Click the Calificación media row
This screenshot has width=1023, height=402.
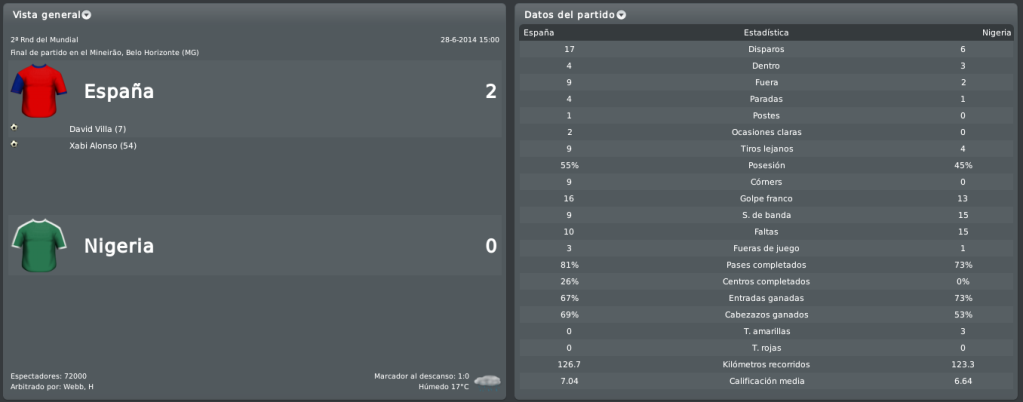[767, 381]
